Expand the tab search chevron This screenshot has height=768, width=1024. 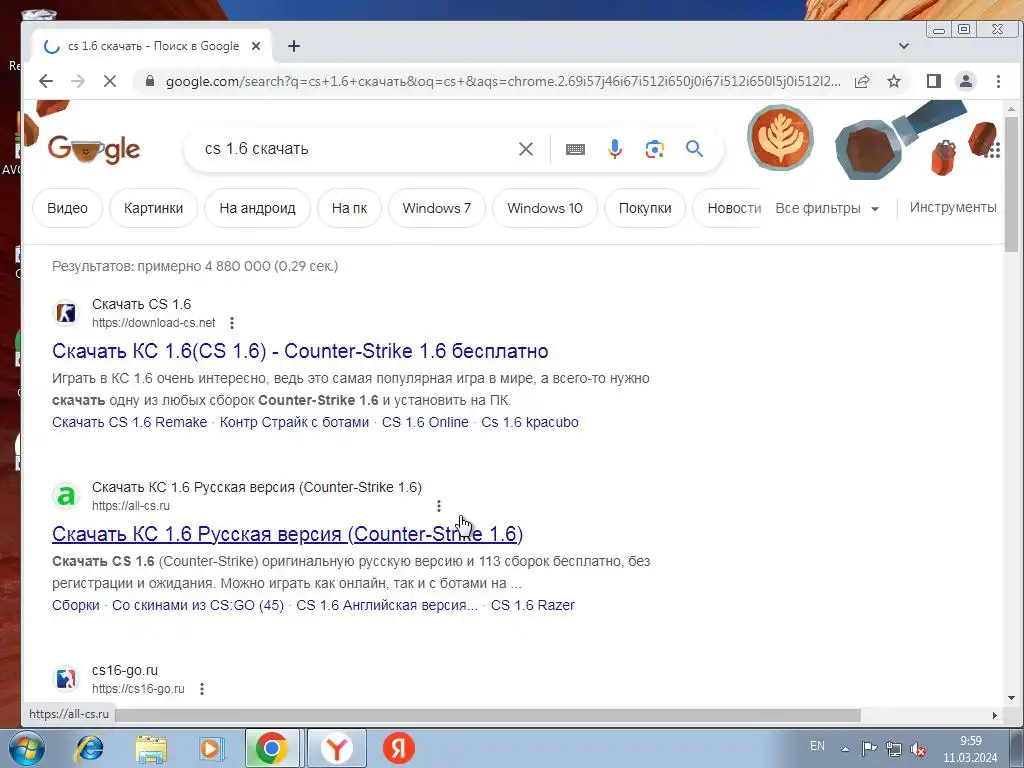(904, 46)
